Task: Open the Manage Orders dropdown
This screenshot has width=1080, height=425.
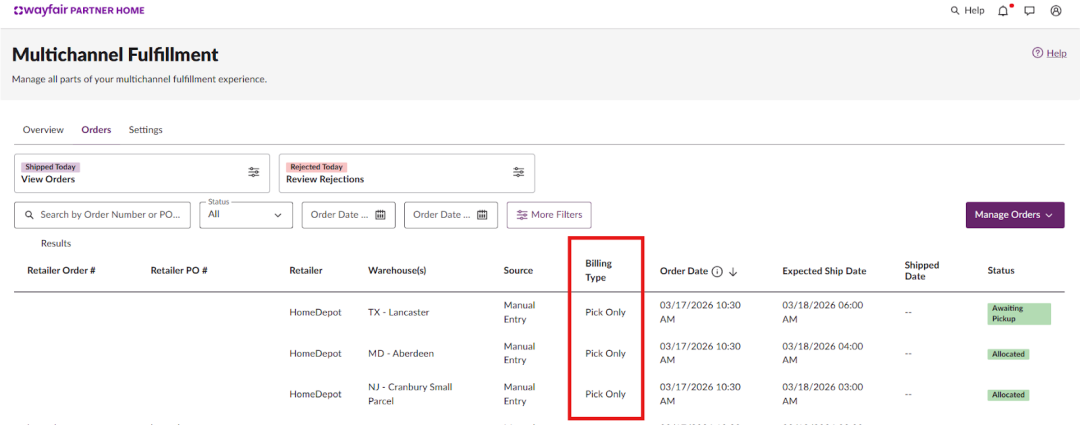Action: click(x=1014, y=215)
